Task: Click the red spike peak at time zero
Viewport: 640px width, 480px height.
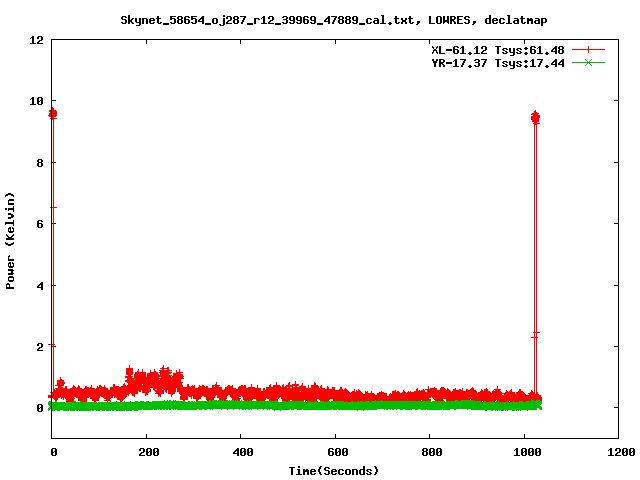Action: click(x=53, y=113)
